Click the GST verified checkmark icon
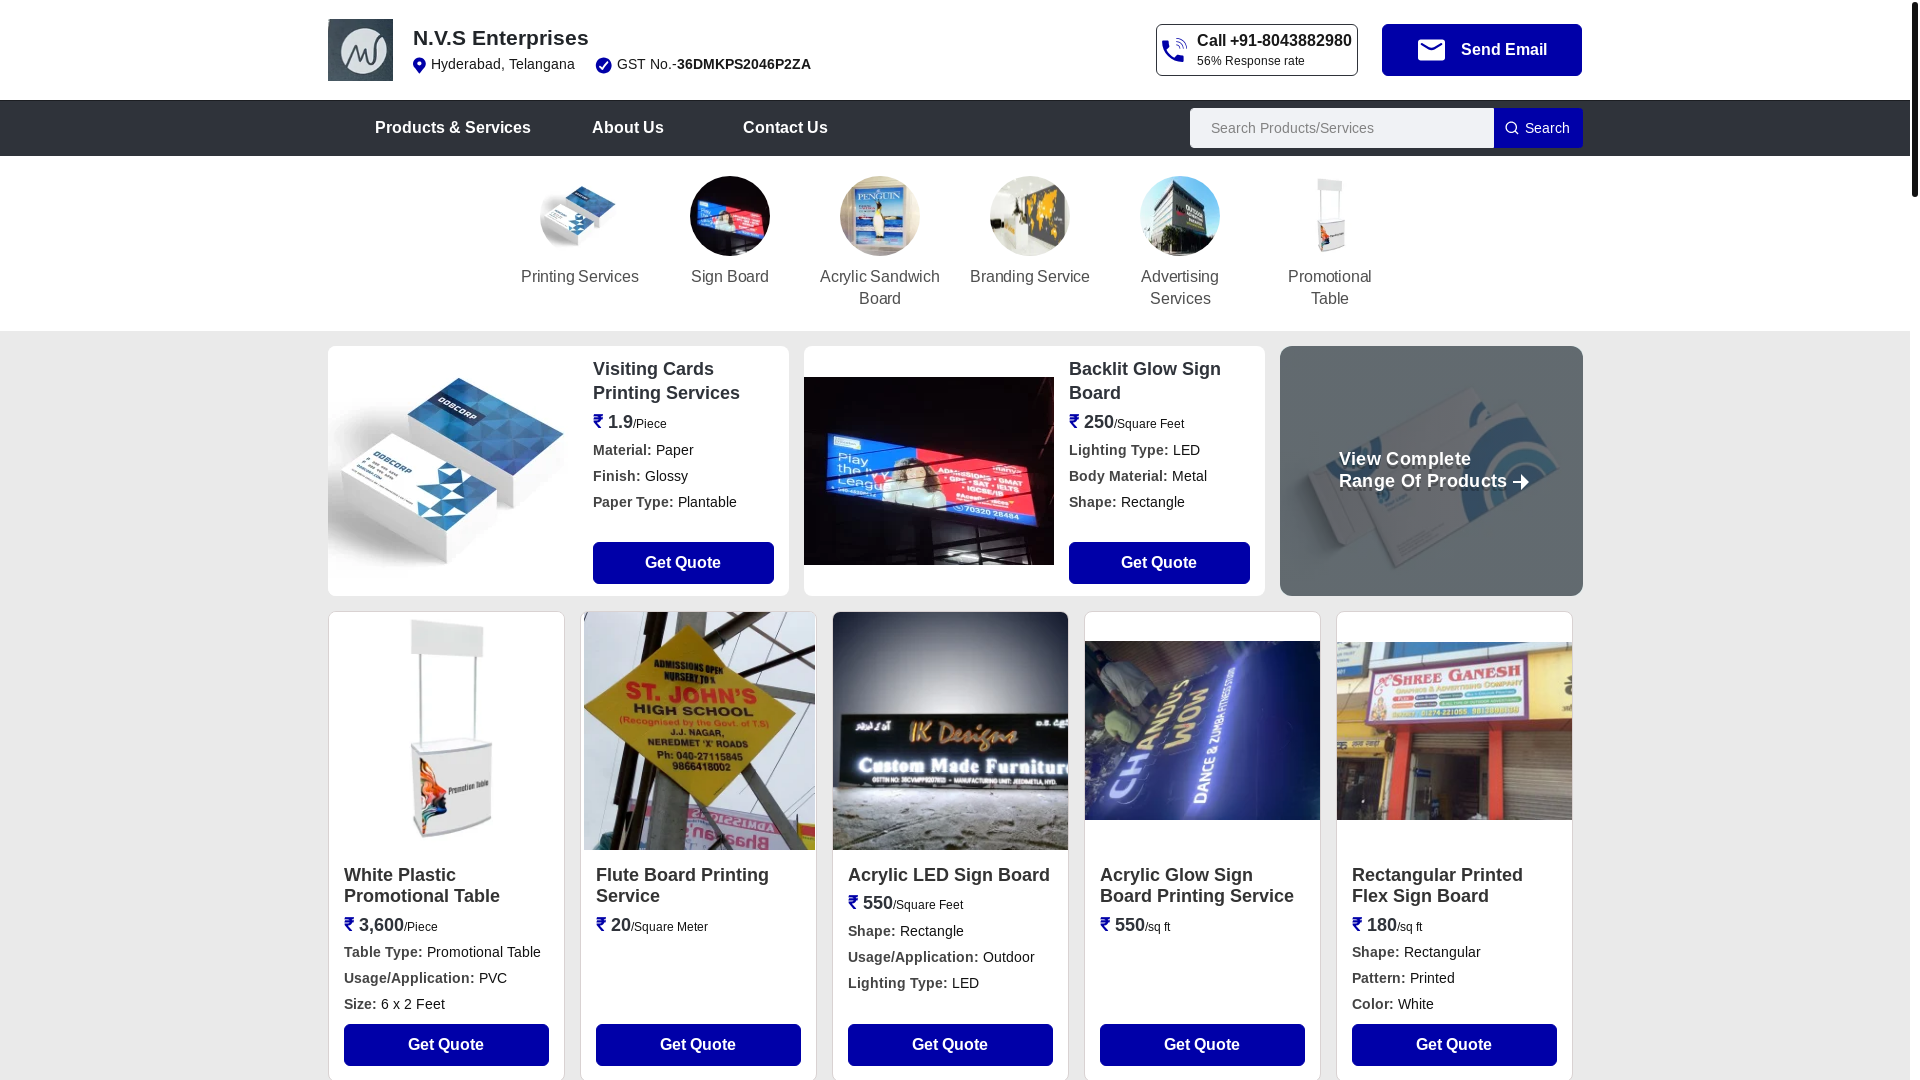The image size is (1920, 1080). 603,65
